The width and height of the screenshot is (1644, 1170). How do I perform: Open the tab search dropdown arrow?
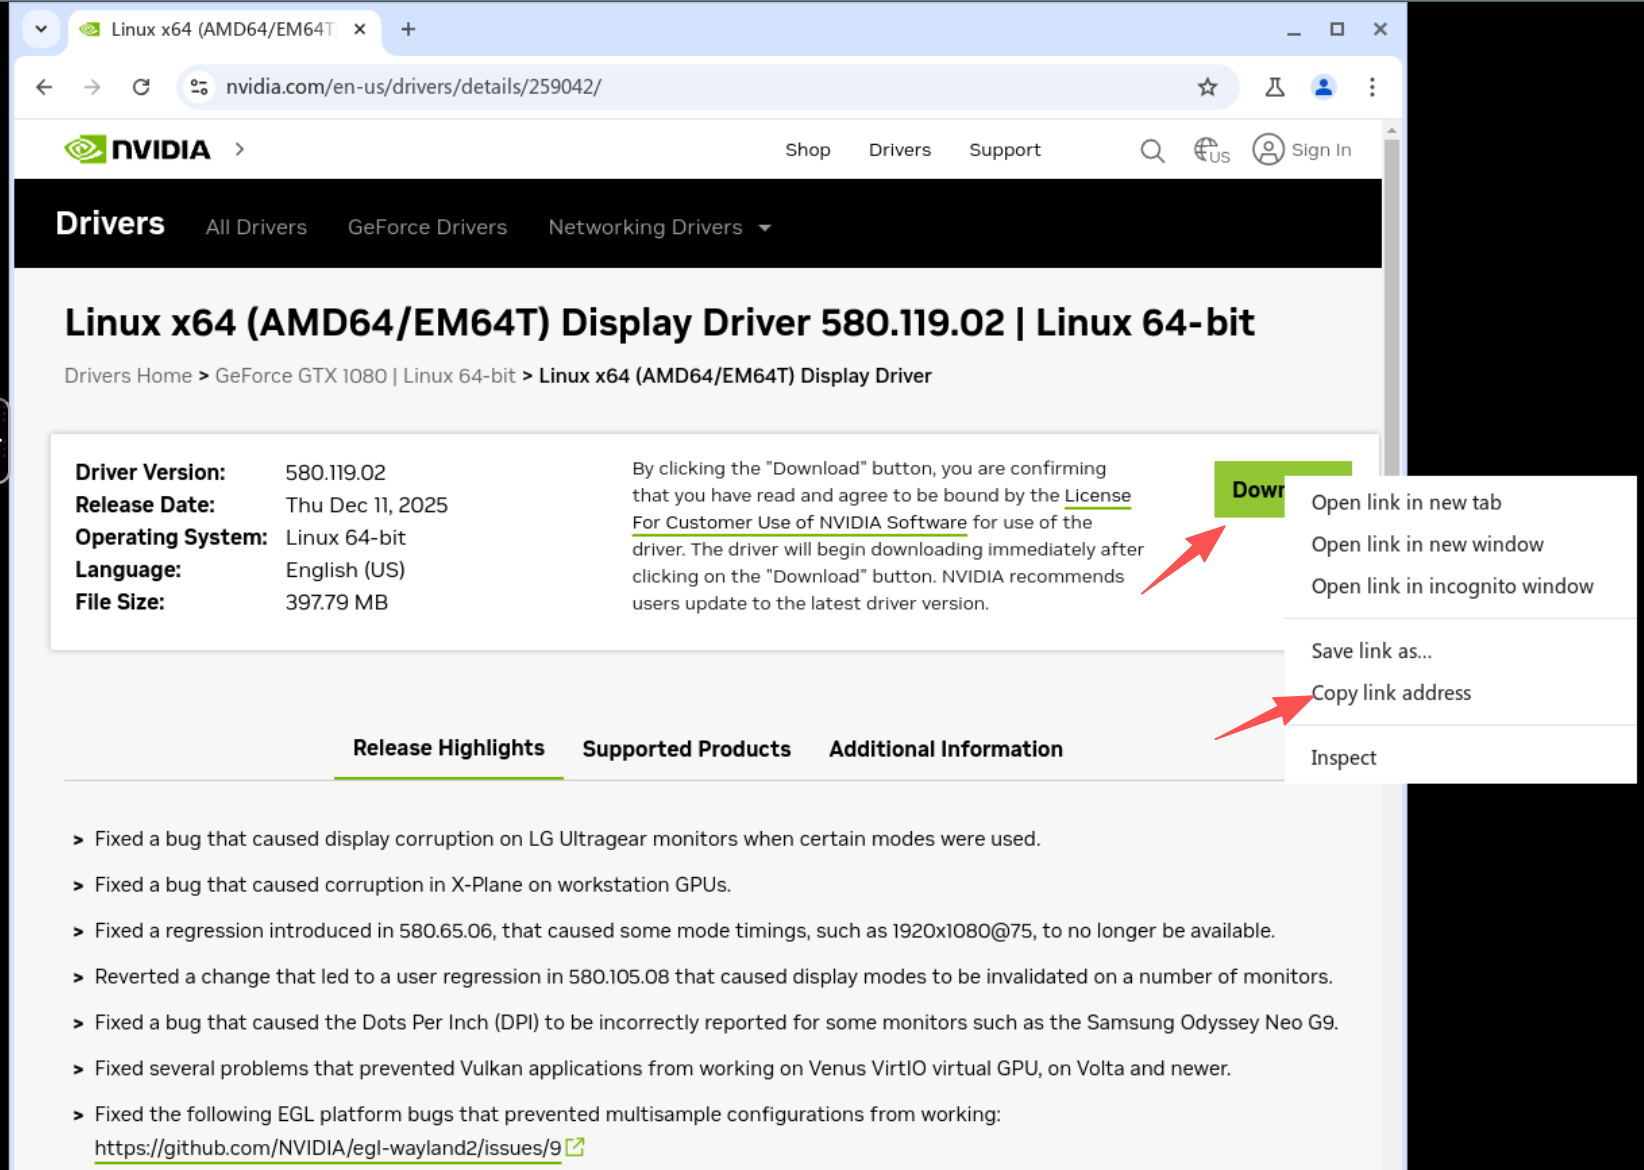41,29
